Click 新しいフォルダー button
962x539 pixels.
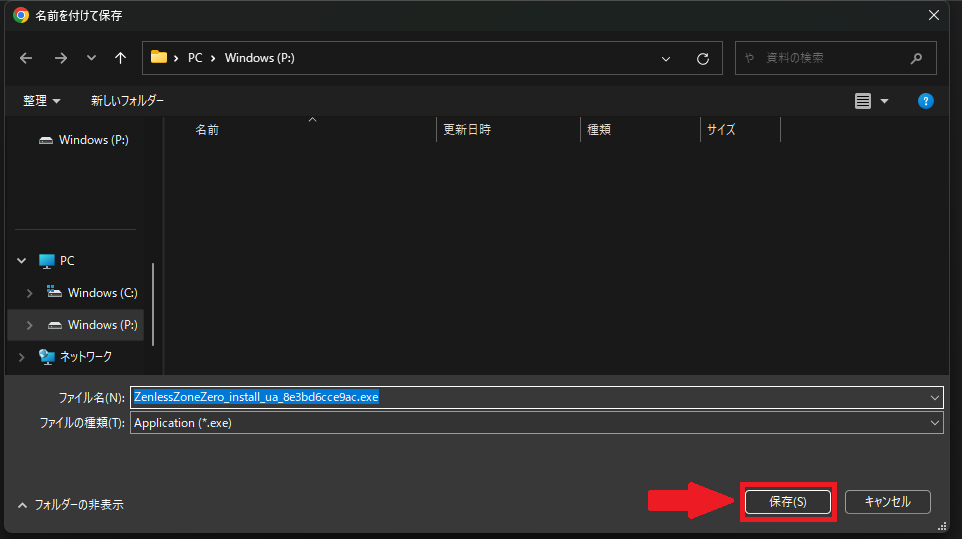(x=127, y=101)
